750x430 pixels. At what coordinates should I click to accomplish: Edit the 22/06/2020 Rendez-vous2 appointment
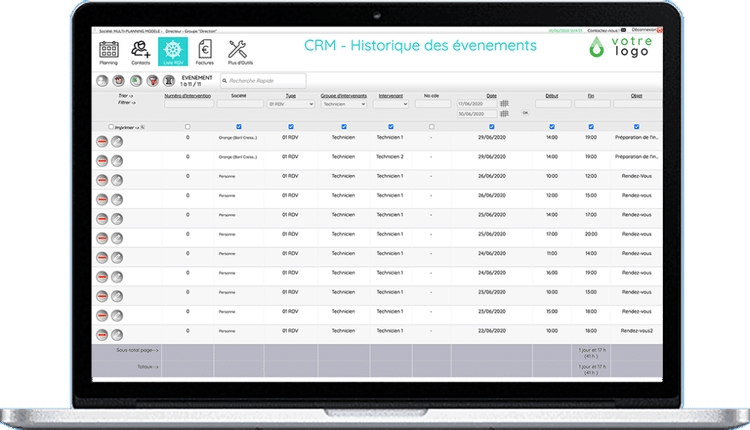point(117,335)
